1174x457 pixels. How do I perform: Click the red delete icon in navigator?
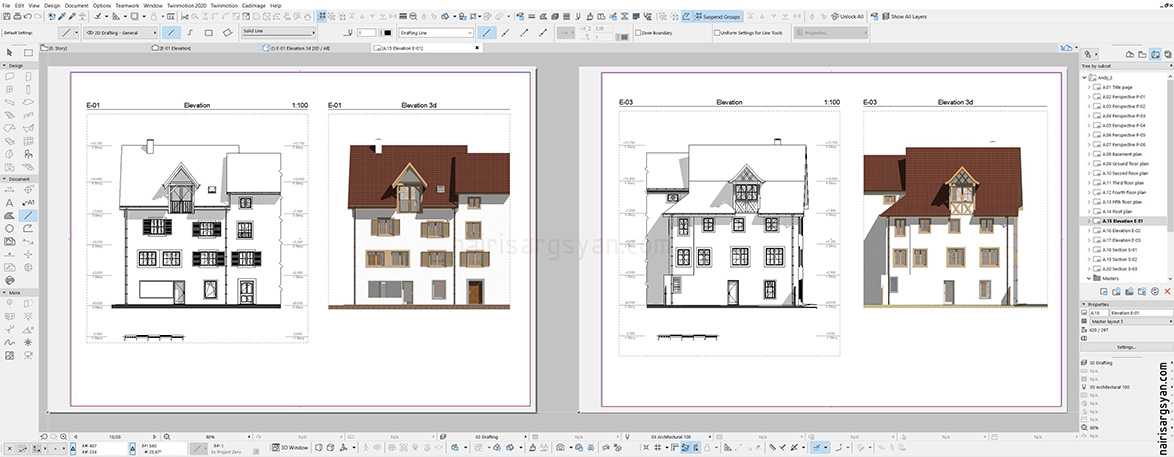[x=1167, y=291]
